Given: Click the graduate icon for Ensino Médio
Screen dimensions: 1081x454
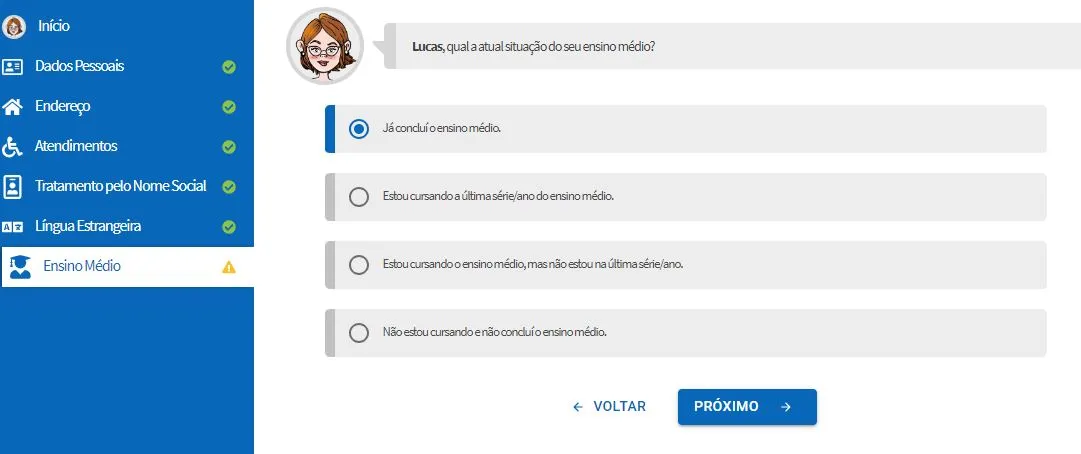Looking at the screenshot, I should point(21,267).
